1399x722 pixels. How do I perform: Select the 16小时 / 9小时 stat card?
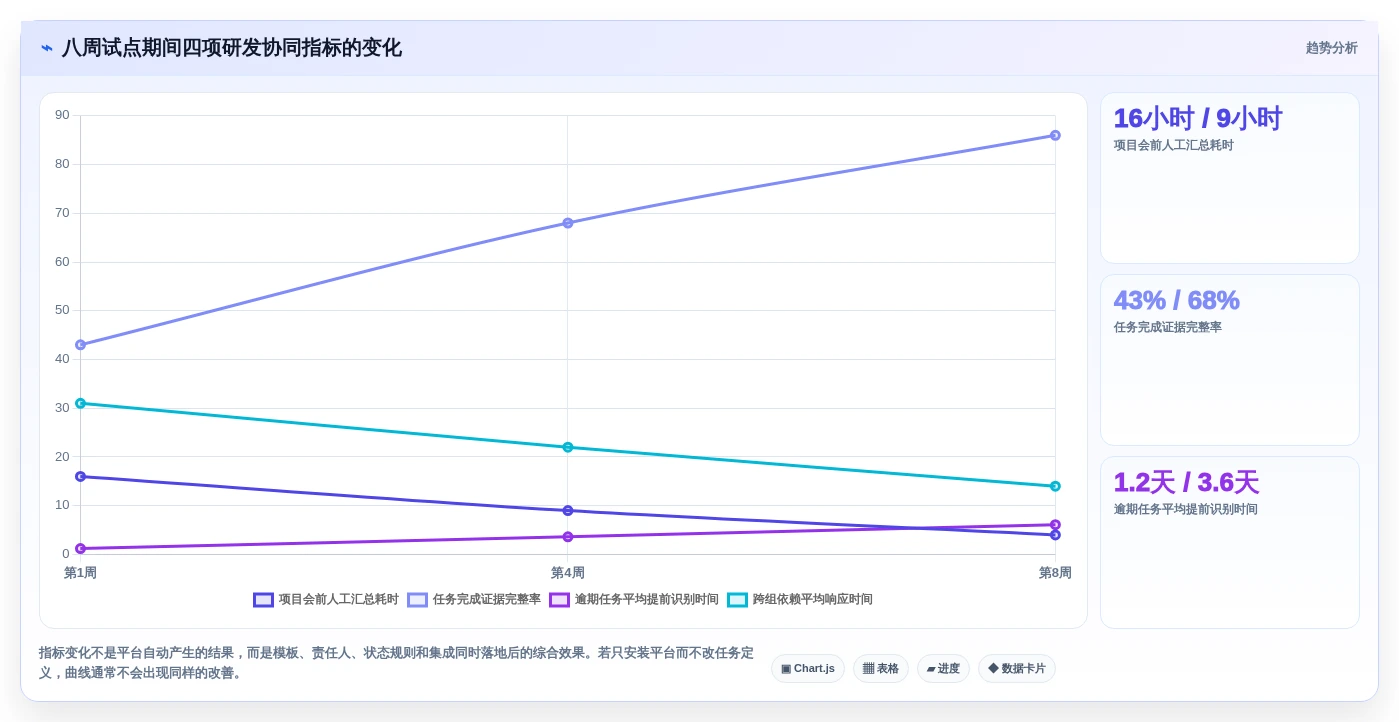pyautogui.click(x=1230, y=178)
